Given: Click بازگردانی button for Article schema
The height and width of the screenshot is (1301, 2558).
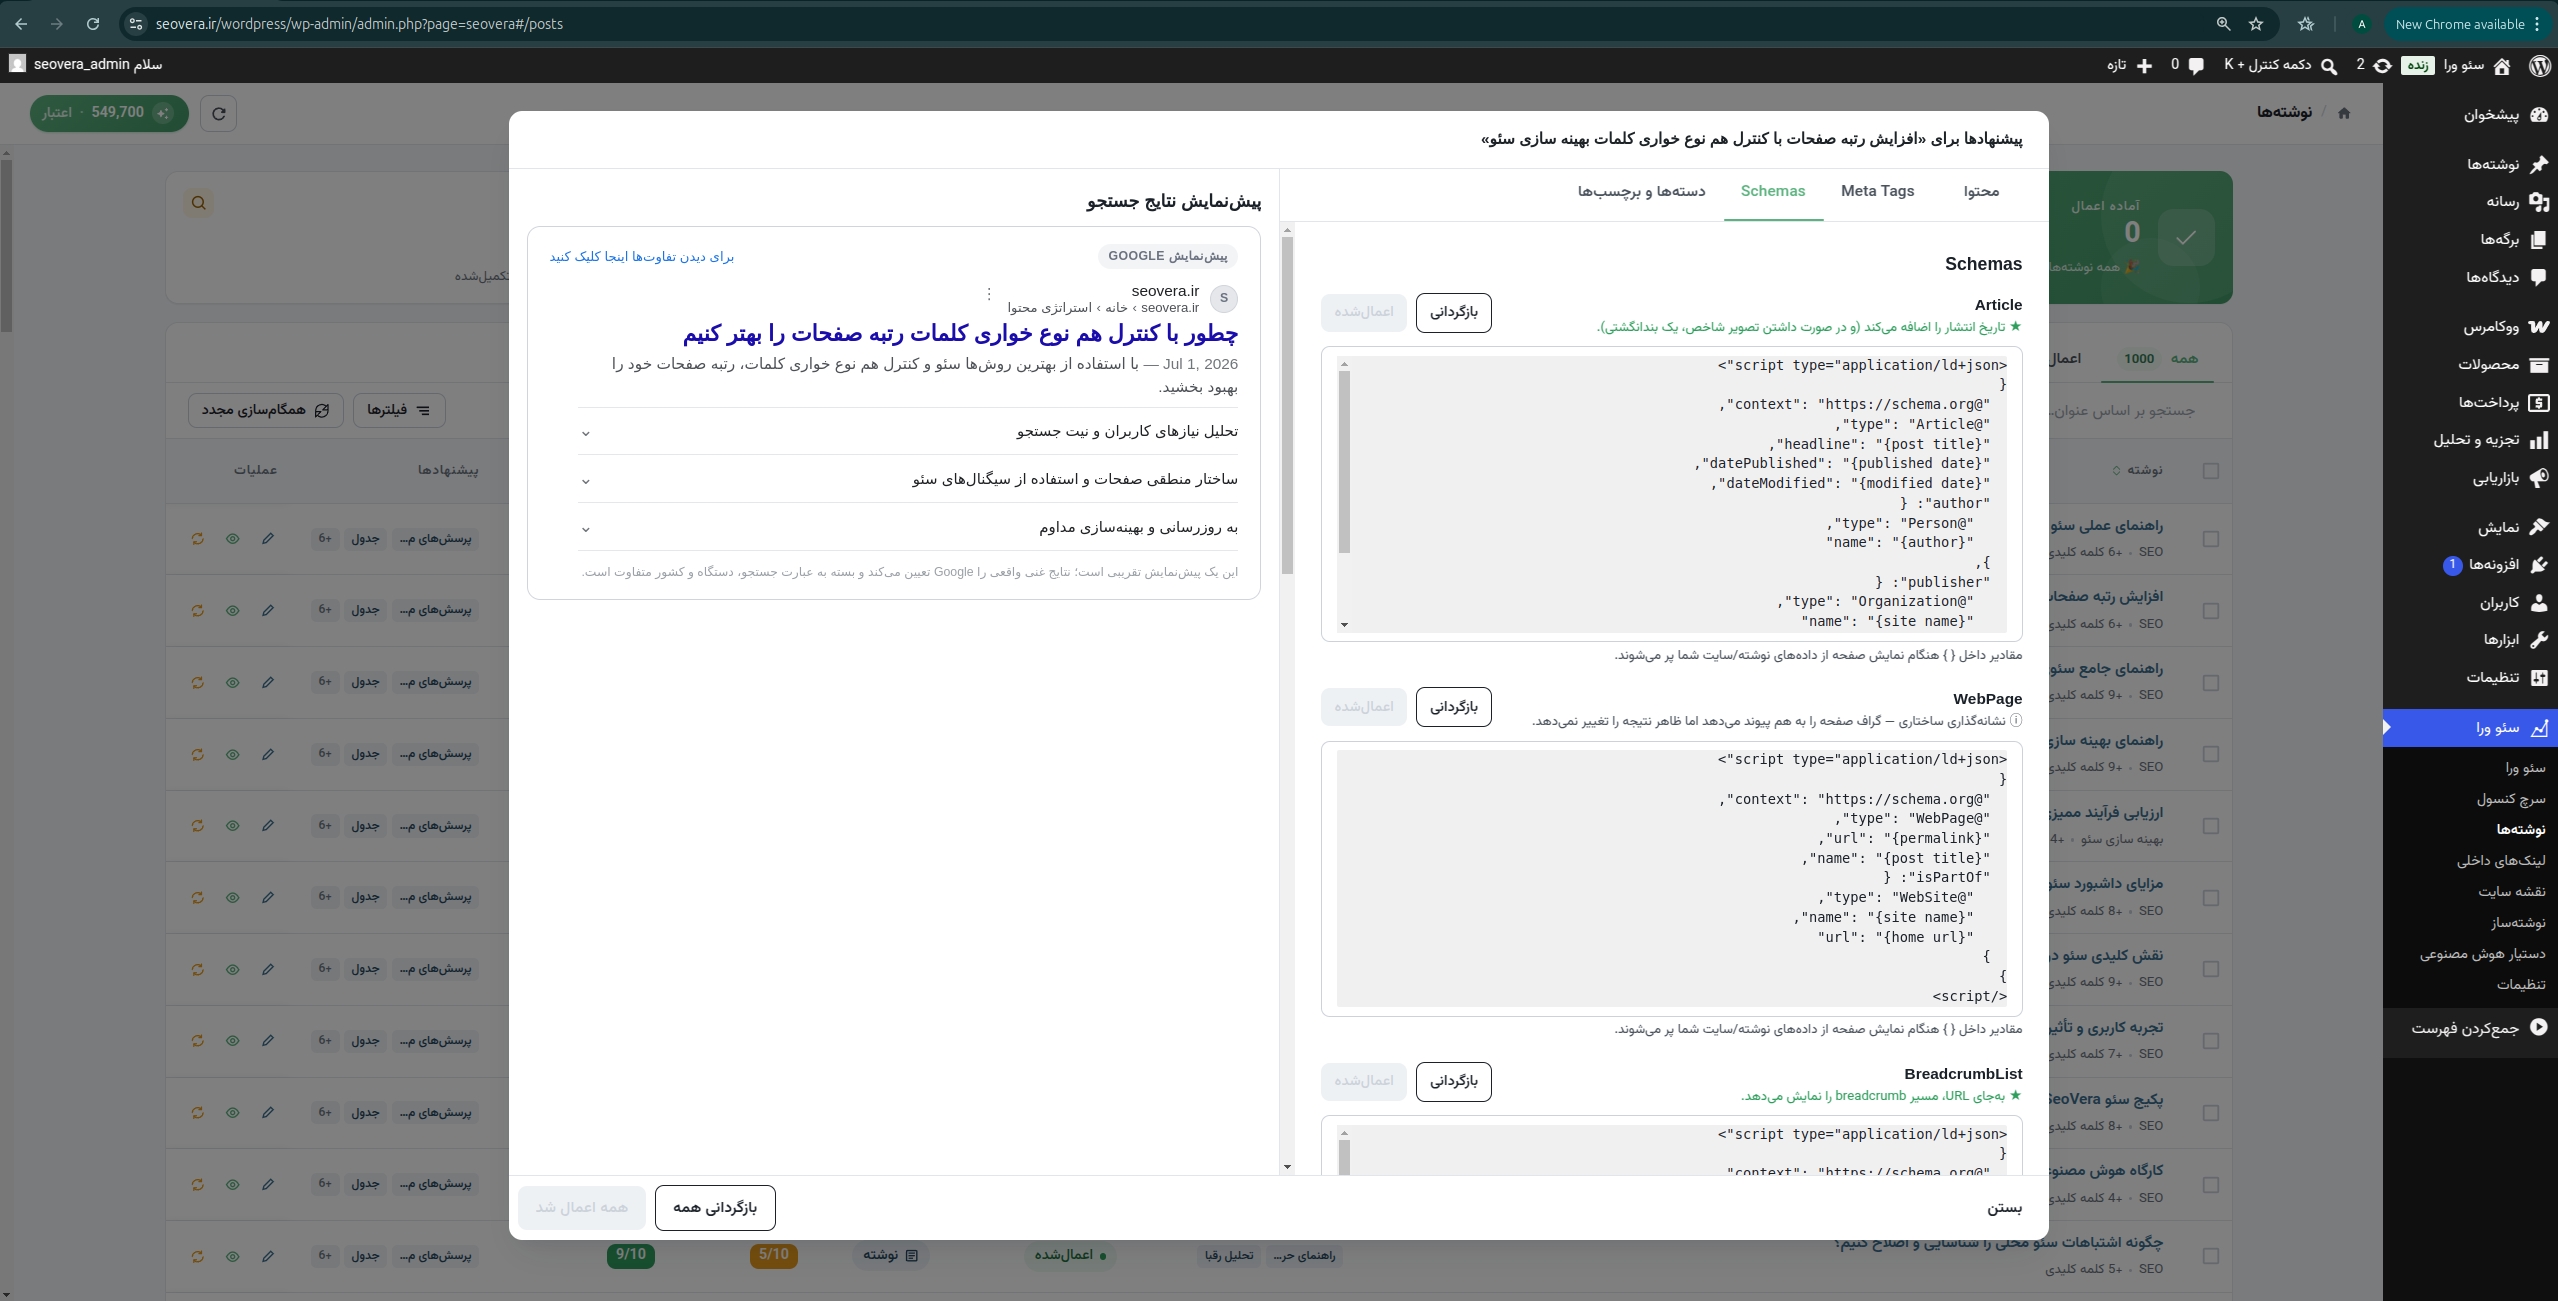Looking at the screenshot, I should pos(1453,313).
